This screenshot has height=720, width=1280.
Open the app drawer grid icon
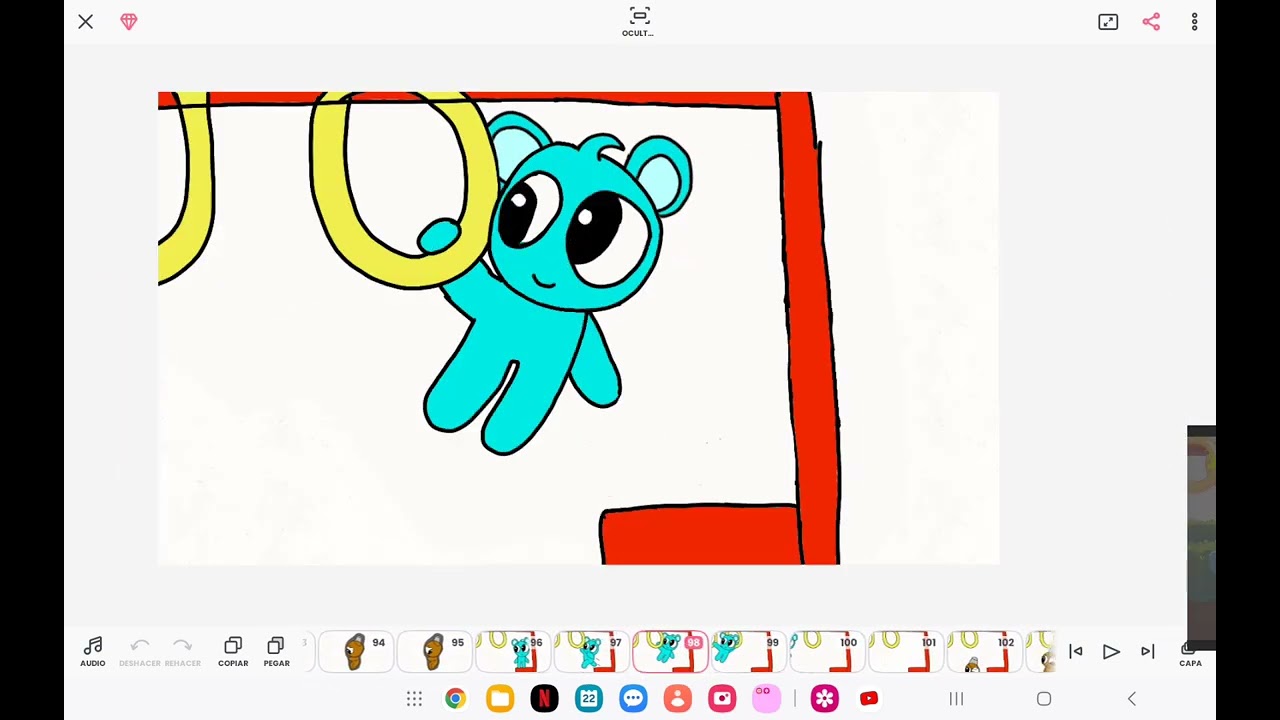[x=414, y=699]
